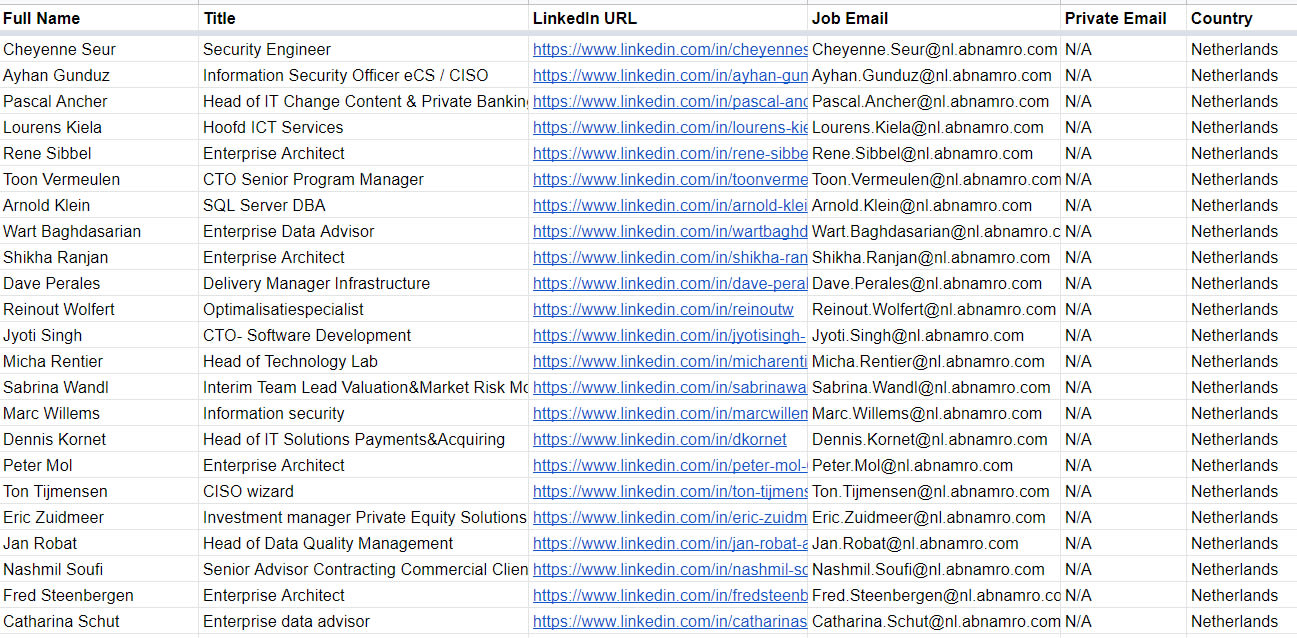Open Arnold Klein's LinkedIn link

(x=670, y=205)
